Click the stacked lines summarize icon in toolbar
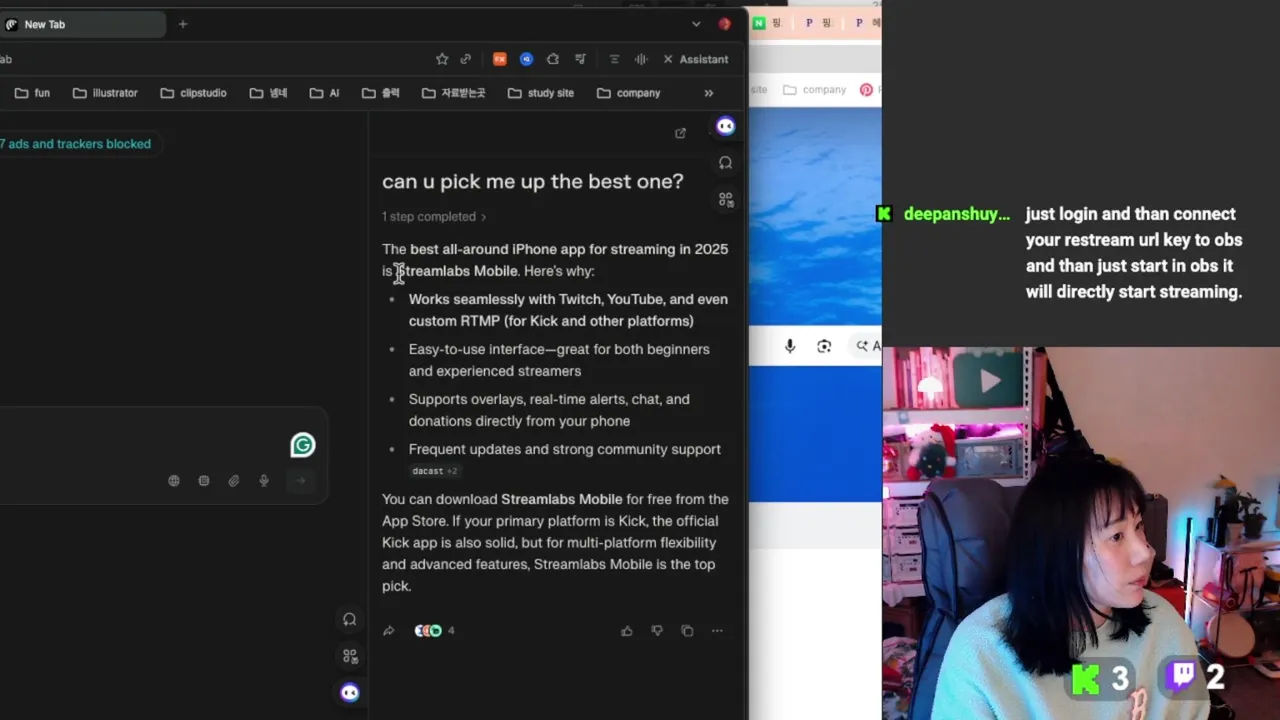1280x720 pixels. 614,59
